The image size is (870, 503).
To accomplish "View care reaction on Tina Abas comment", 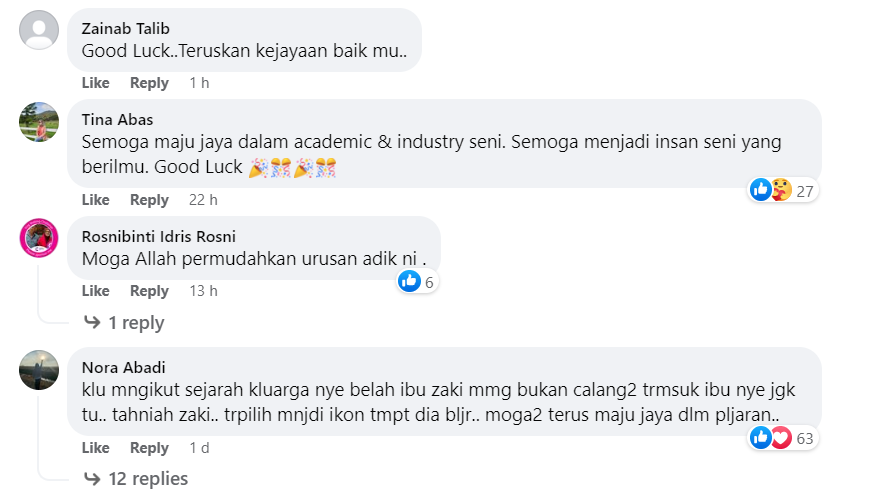I will click(x=781, y=190).
